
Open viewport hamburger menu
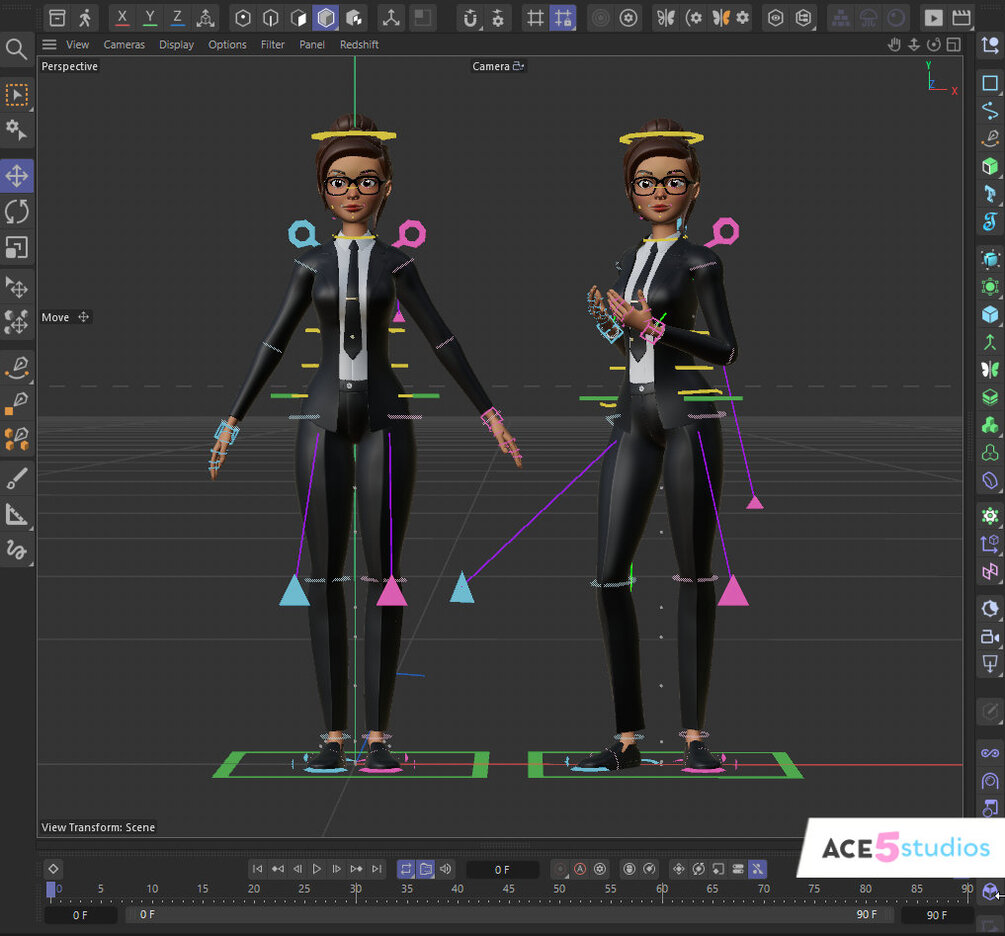point(49,44)
